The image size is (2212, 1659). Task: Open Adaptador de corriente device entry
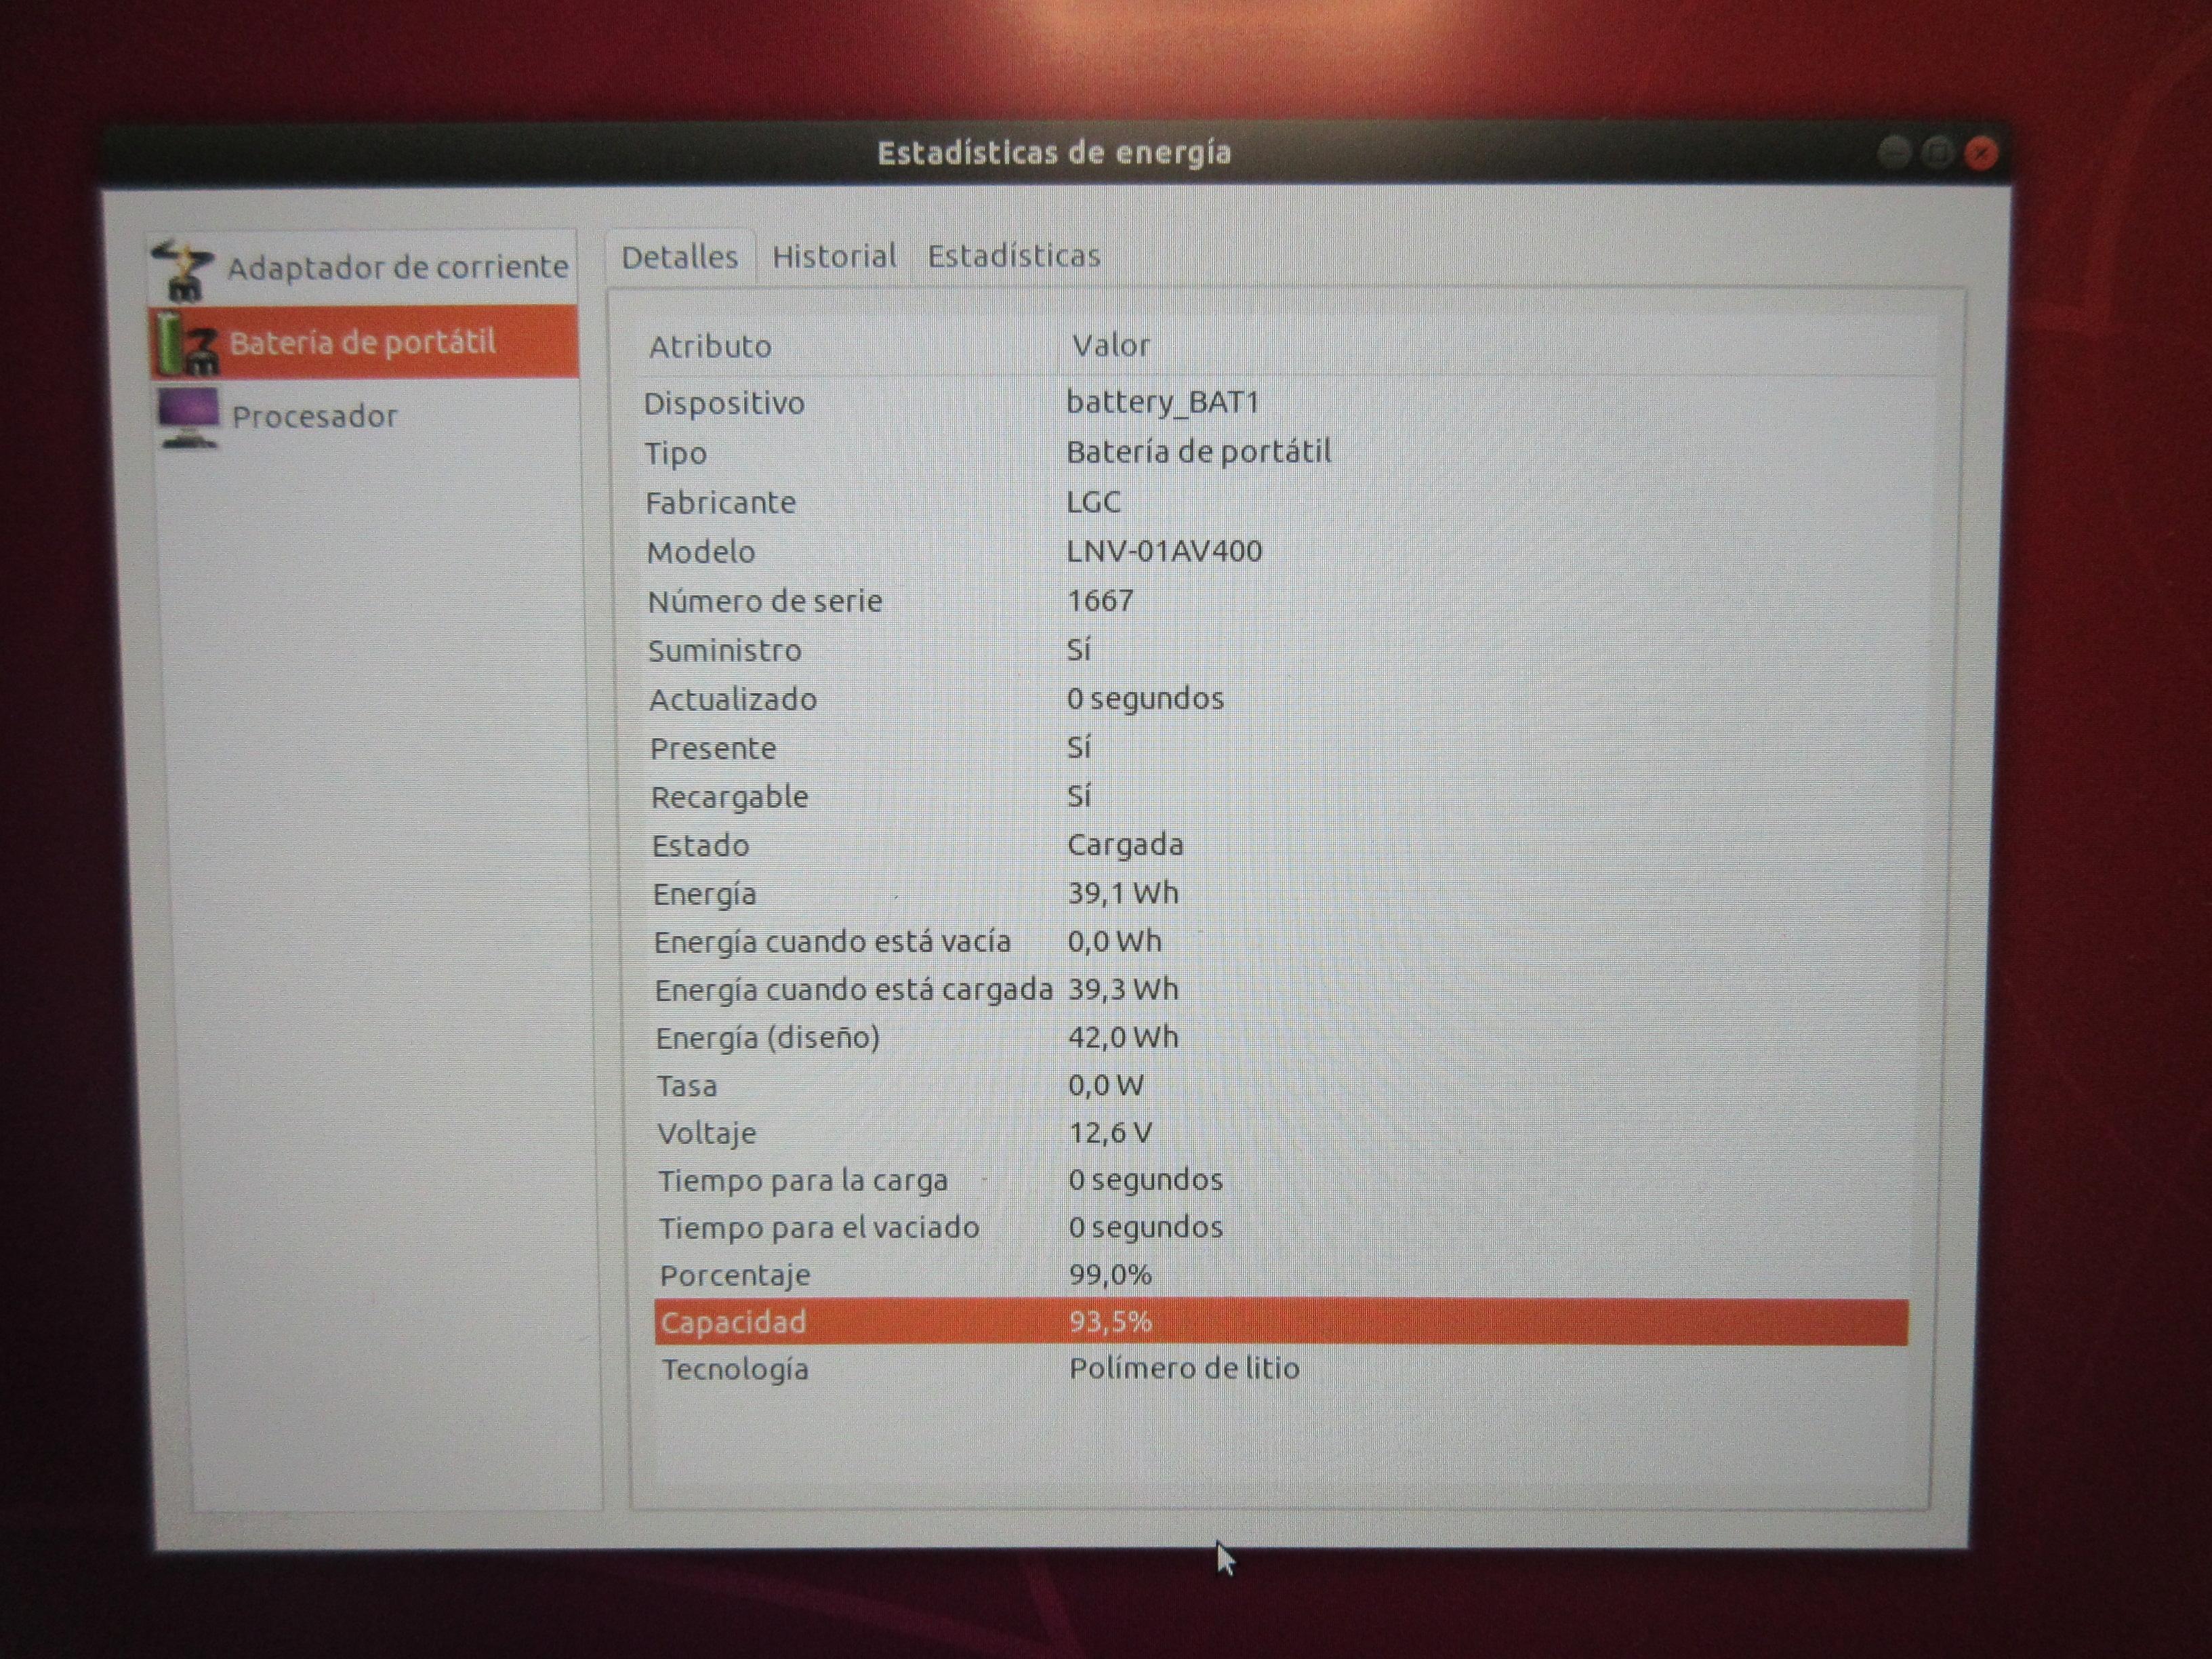tap(363, 268)
